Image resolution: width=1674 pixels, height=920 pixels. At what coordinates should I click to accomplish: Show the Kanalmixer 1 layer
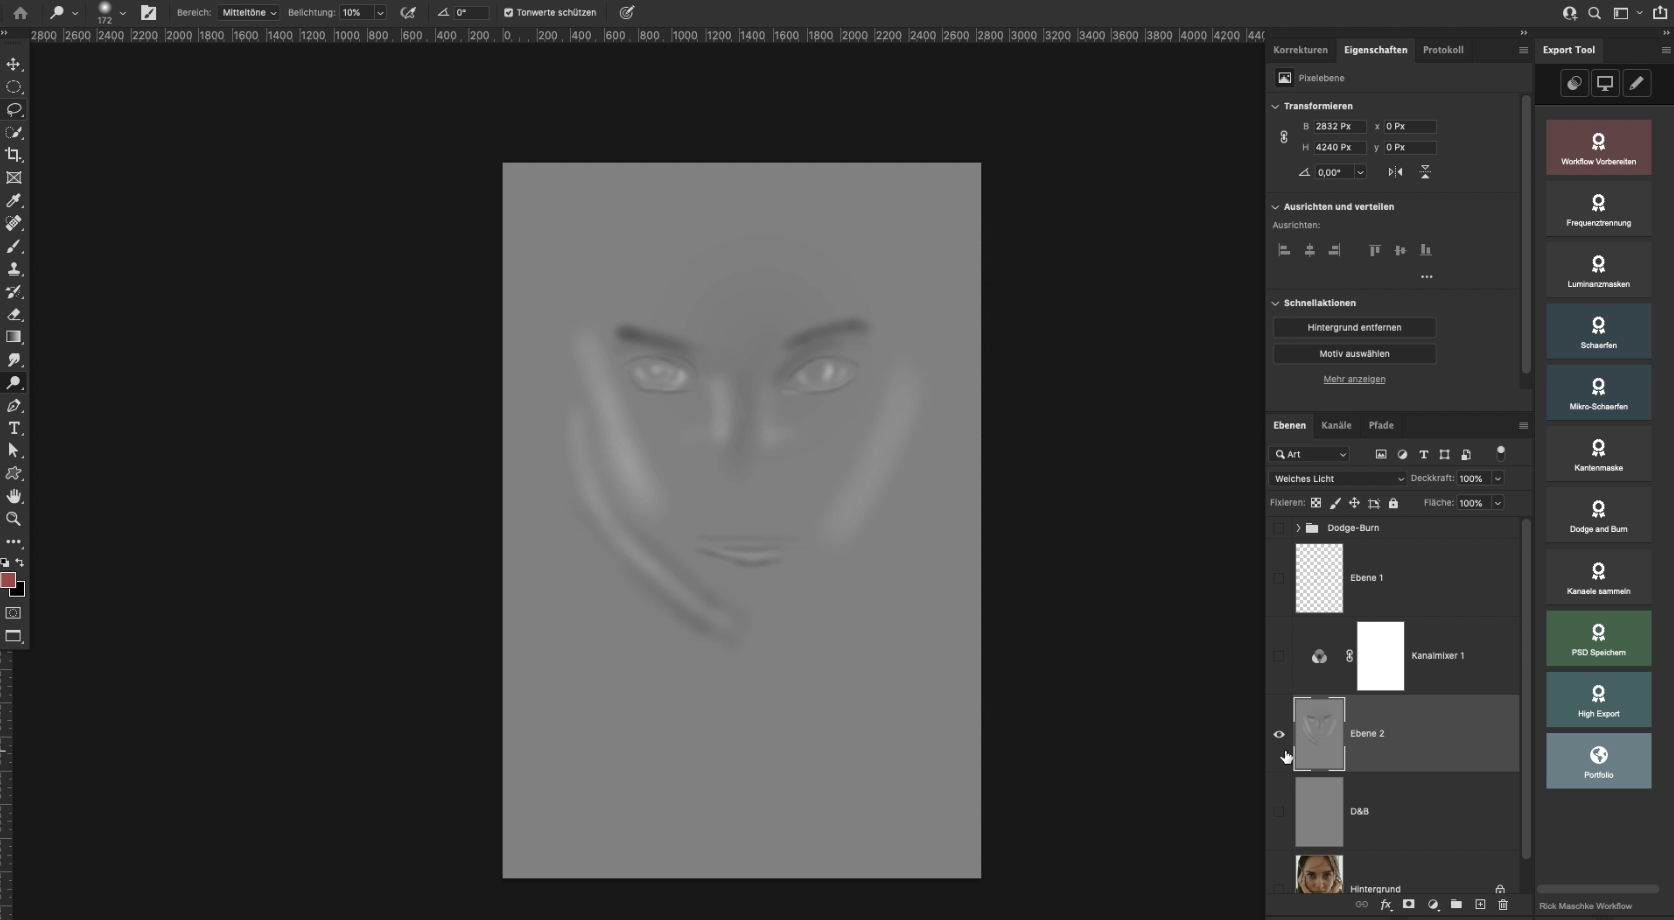point(1279,656)
